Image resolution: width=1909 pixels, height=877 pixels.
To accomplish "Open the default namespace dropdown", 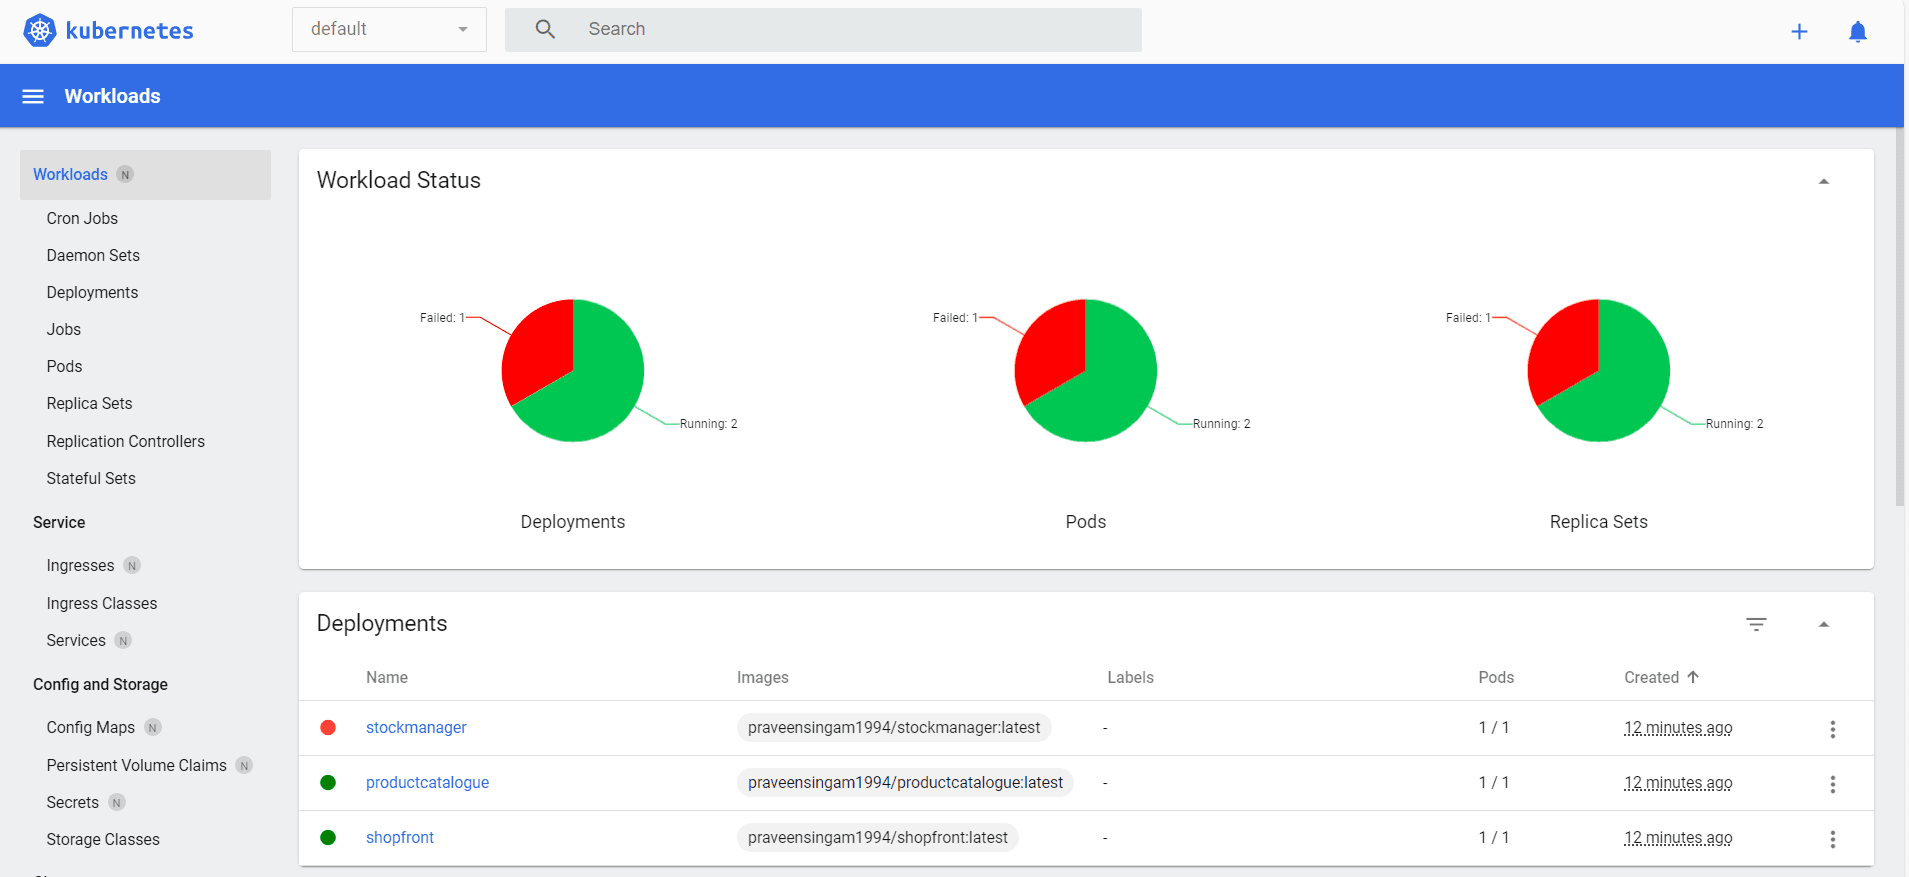I will (389, 30).
